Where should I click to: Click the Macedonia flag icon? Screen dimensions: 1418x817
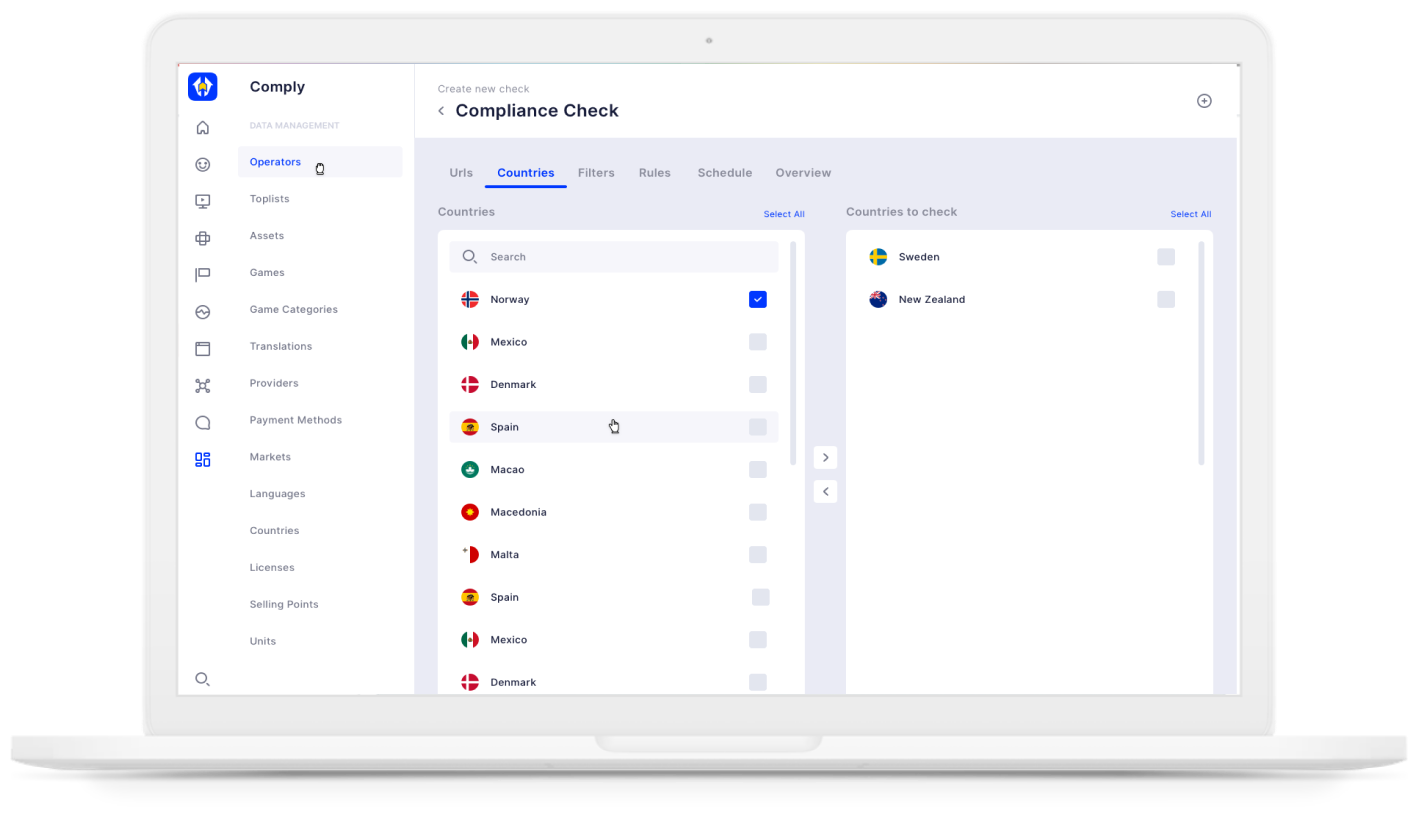[470, 512]
